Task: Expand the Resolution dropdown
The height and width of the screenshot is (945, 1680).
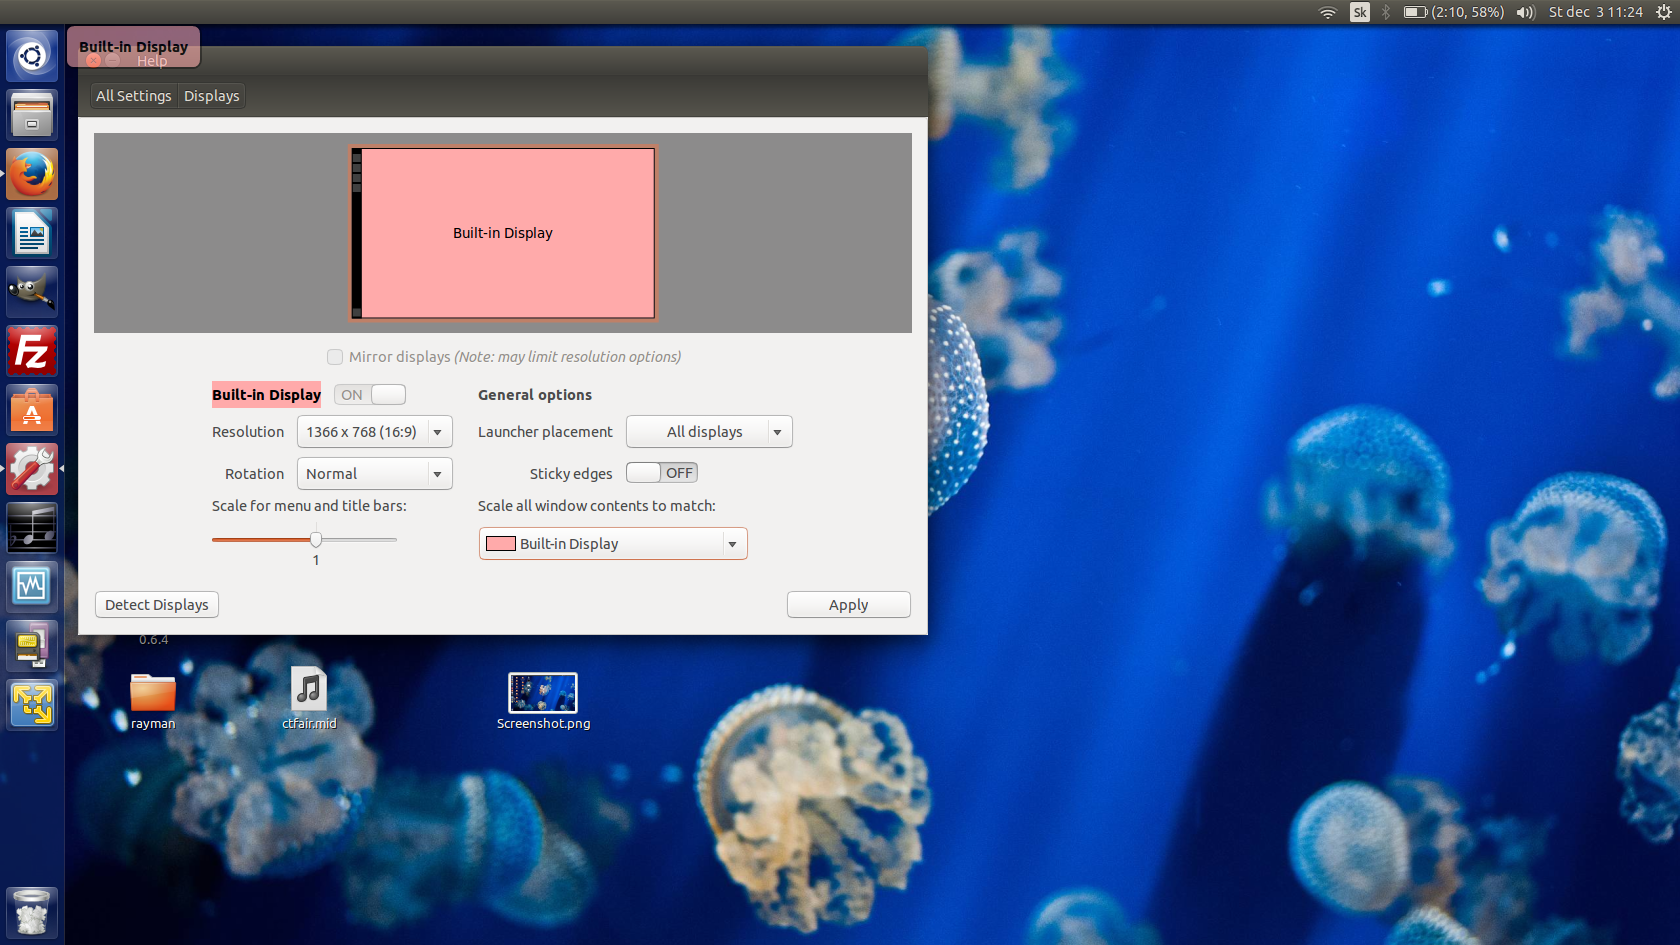Action: pyautogui.click(x=375, y=432)
